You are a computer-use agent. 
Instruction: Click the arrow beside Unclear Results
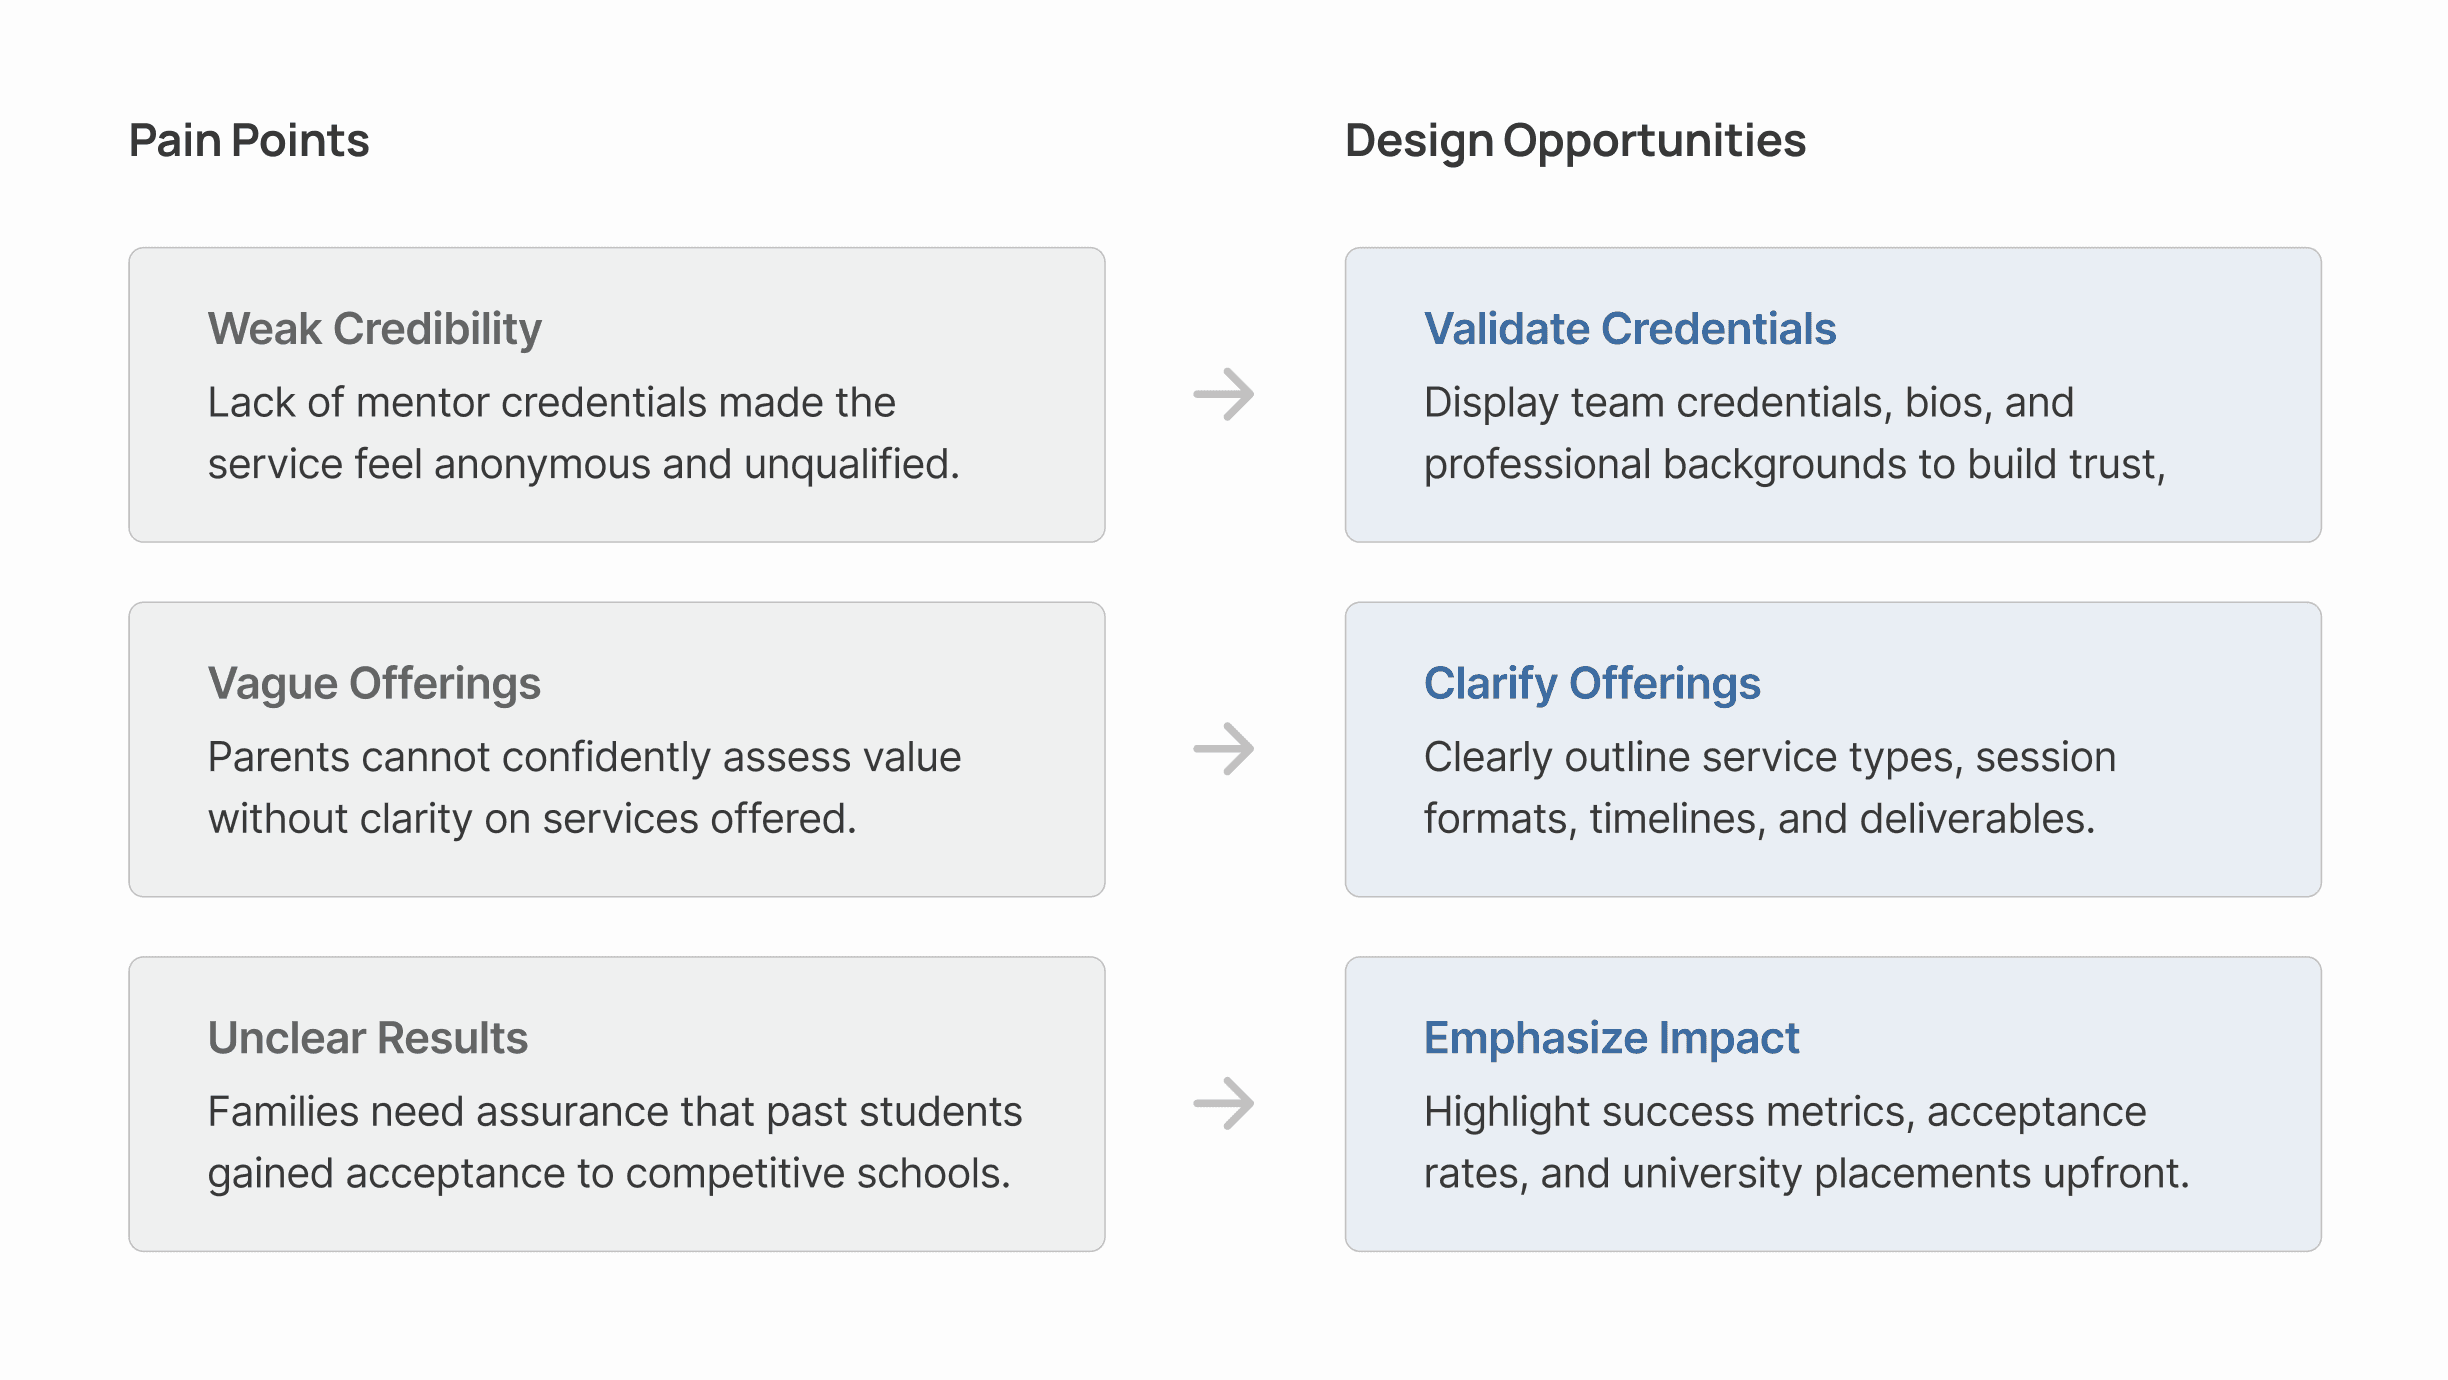[x=1224, y=1104]
